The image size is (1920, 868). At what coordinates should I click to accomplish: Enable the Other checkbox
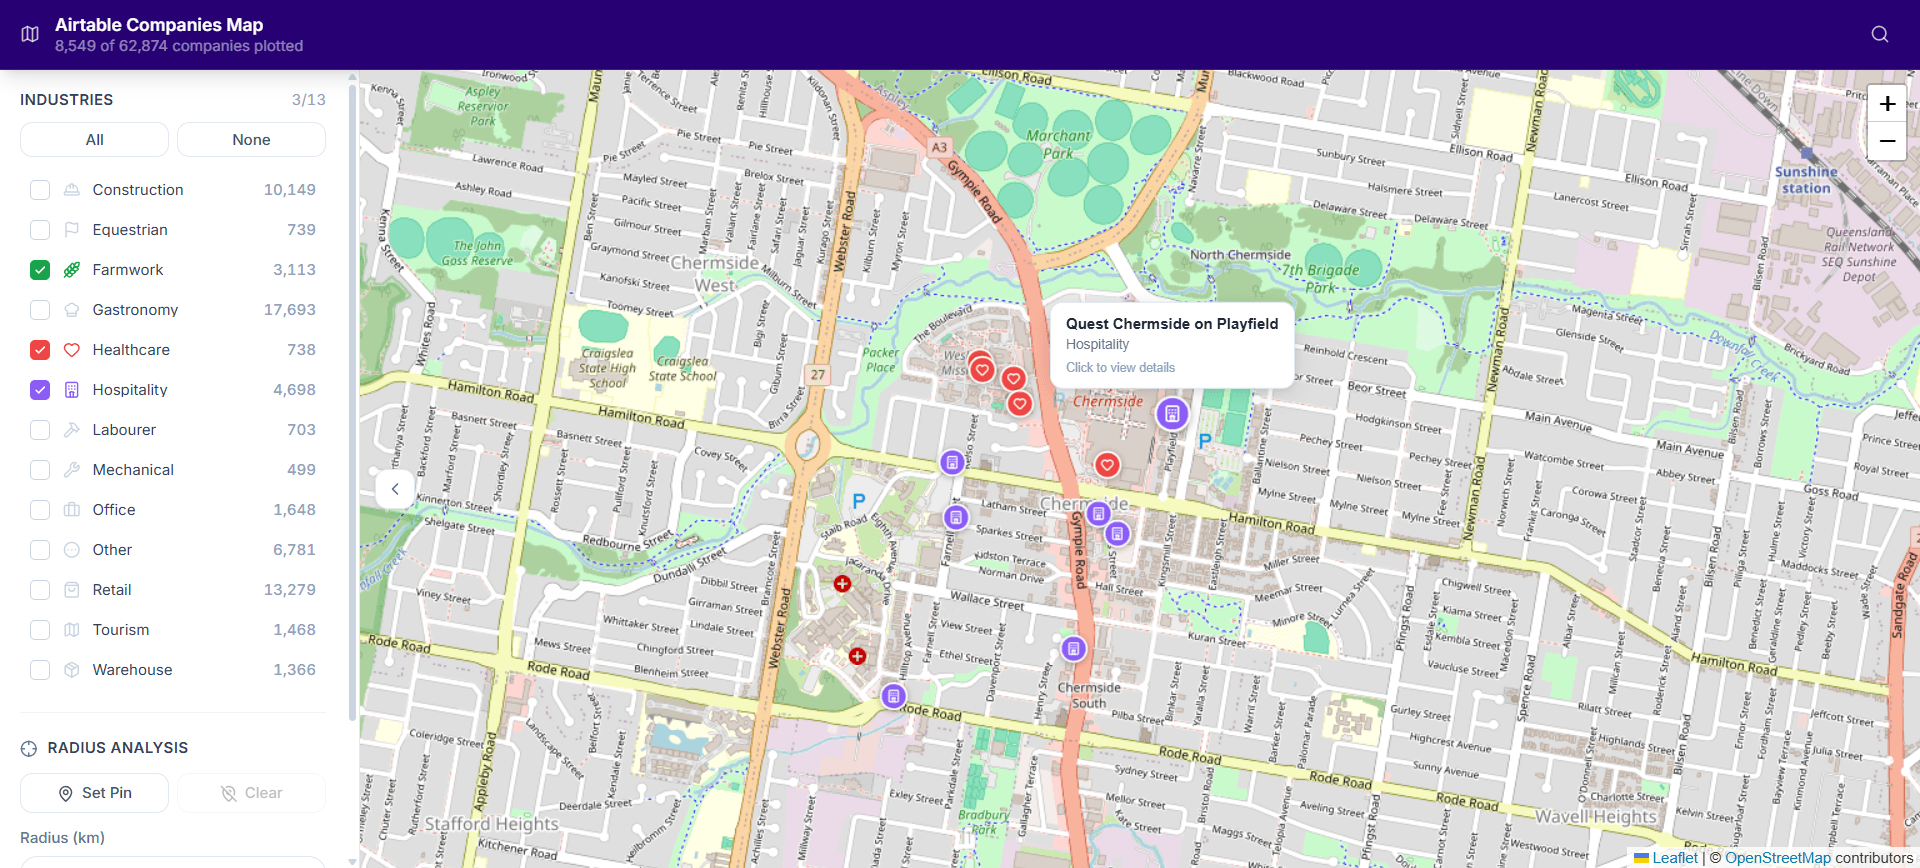click(x=40, y=550)
